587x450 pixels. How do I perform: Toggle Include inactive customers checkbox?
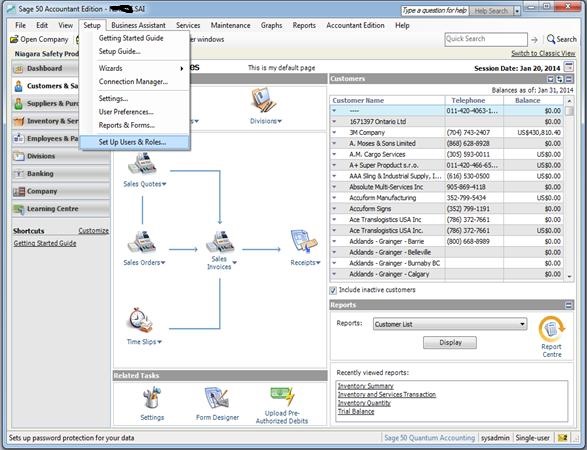(x=333, y=291)
